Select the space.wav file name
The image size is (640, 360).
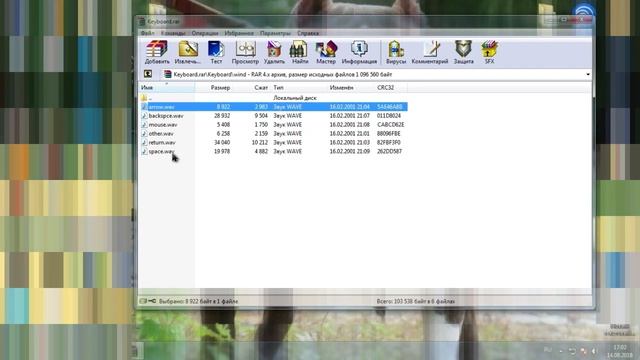pyautogui.click(x=161, y=151)
